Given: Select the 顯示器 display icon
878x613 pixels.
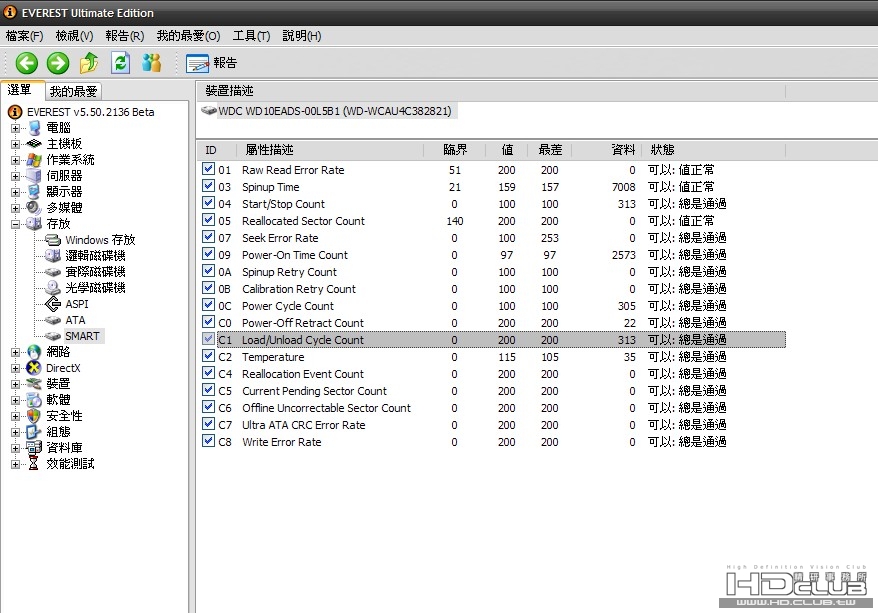Looking at the screenshot, I should pyautogui.click(x=34, y=192).
